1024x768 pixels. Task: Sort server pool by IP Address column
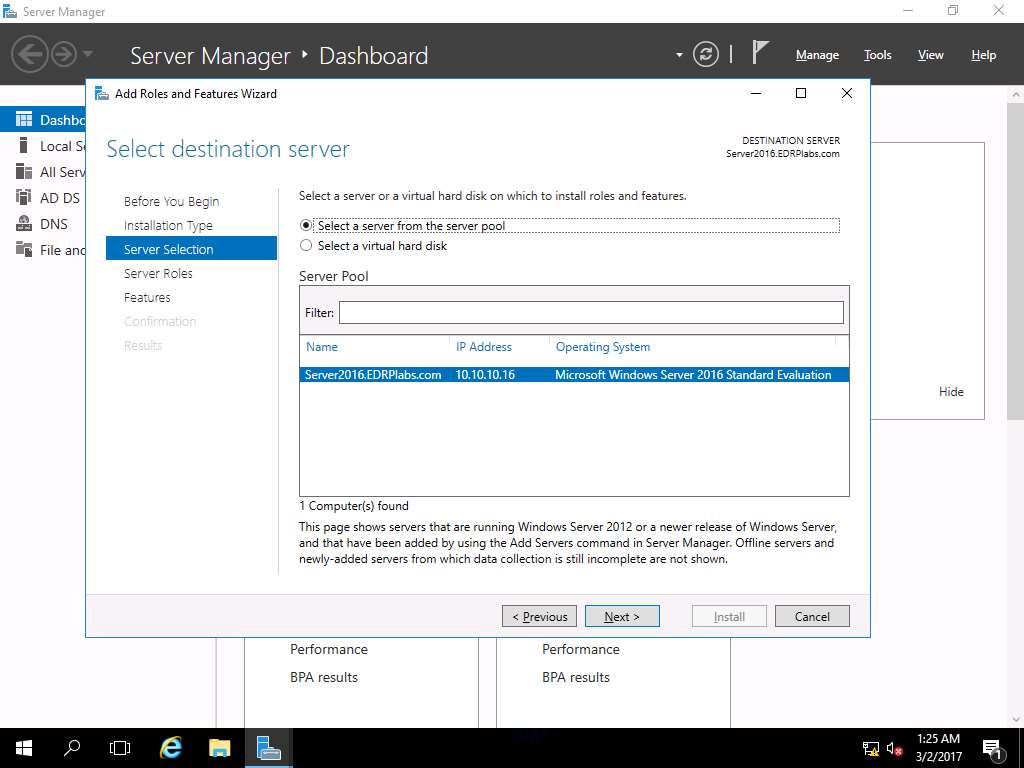point(484,347)
